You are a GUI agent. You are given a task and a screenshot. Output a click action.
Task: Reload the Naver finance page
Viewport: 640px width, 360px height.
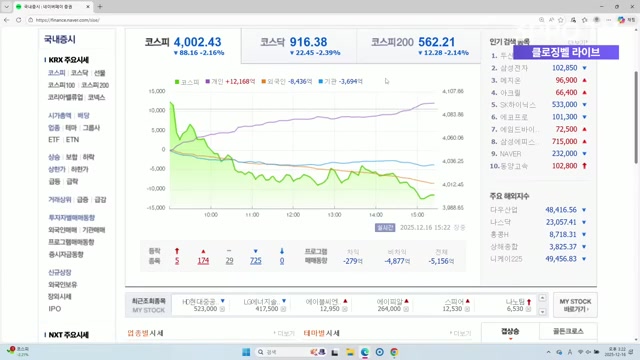[19, 20]
